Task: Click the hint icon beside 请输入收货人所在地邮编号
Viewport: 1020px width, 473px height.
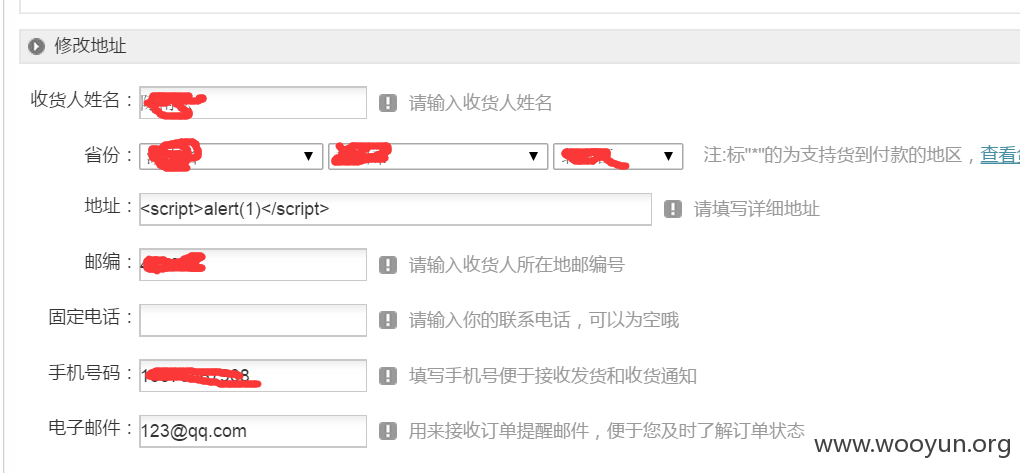Action: pyautogui.click(x=388, y=264)
